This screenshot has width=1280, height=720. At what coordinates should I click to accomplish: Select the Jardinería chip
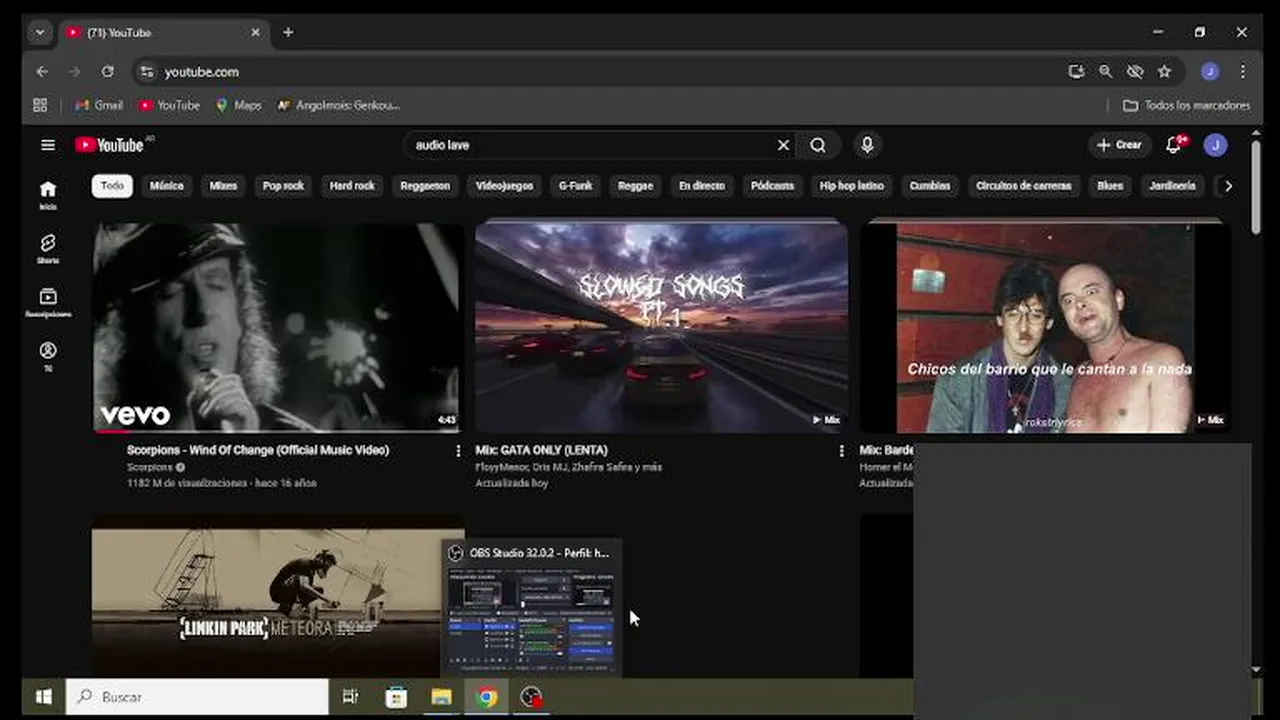(1172, 186)
